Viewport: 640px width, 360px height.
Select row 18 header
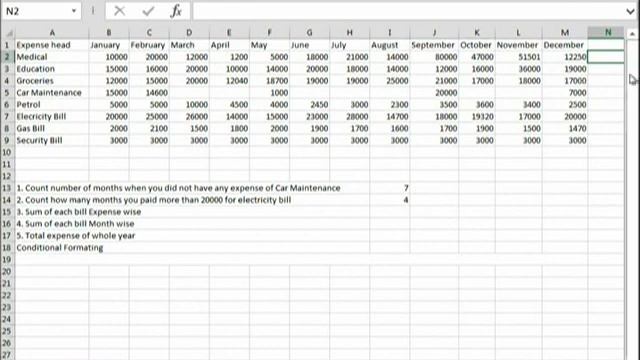click(x=7, y=248)
